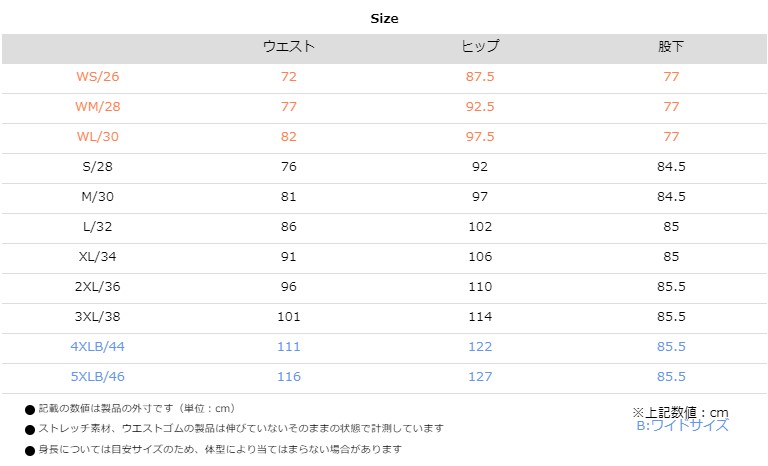
Task: Click the 3XL/38 size label
Action: click(x=97, y=316)
